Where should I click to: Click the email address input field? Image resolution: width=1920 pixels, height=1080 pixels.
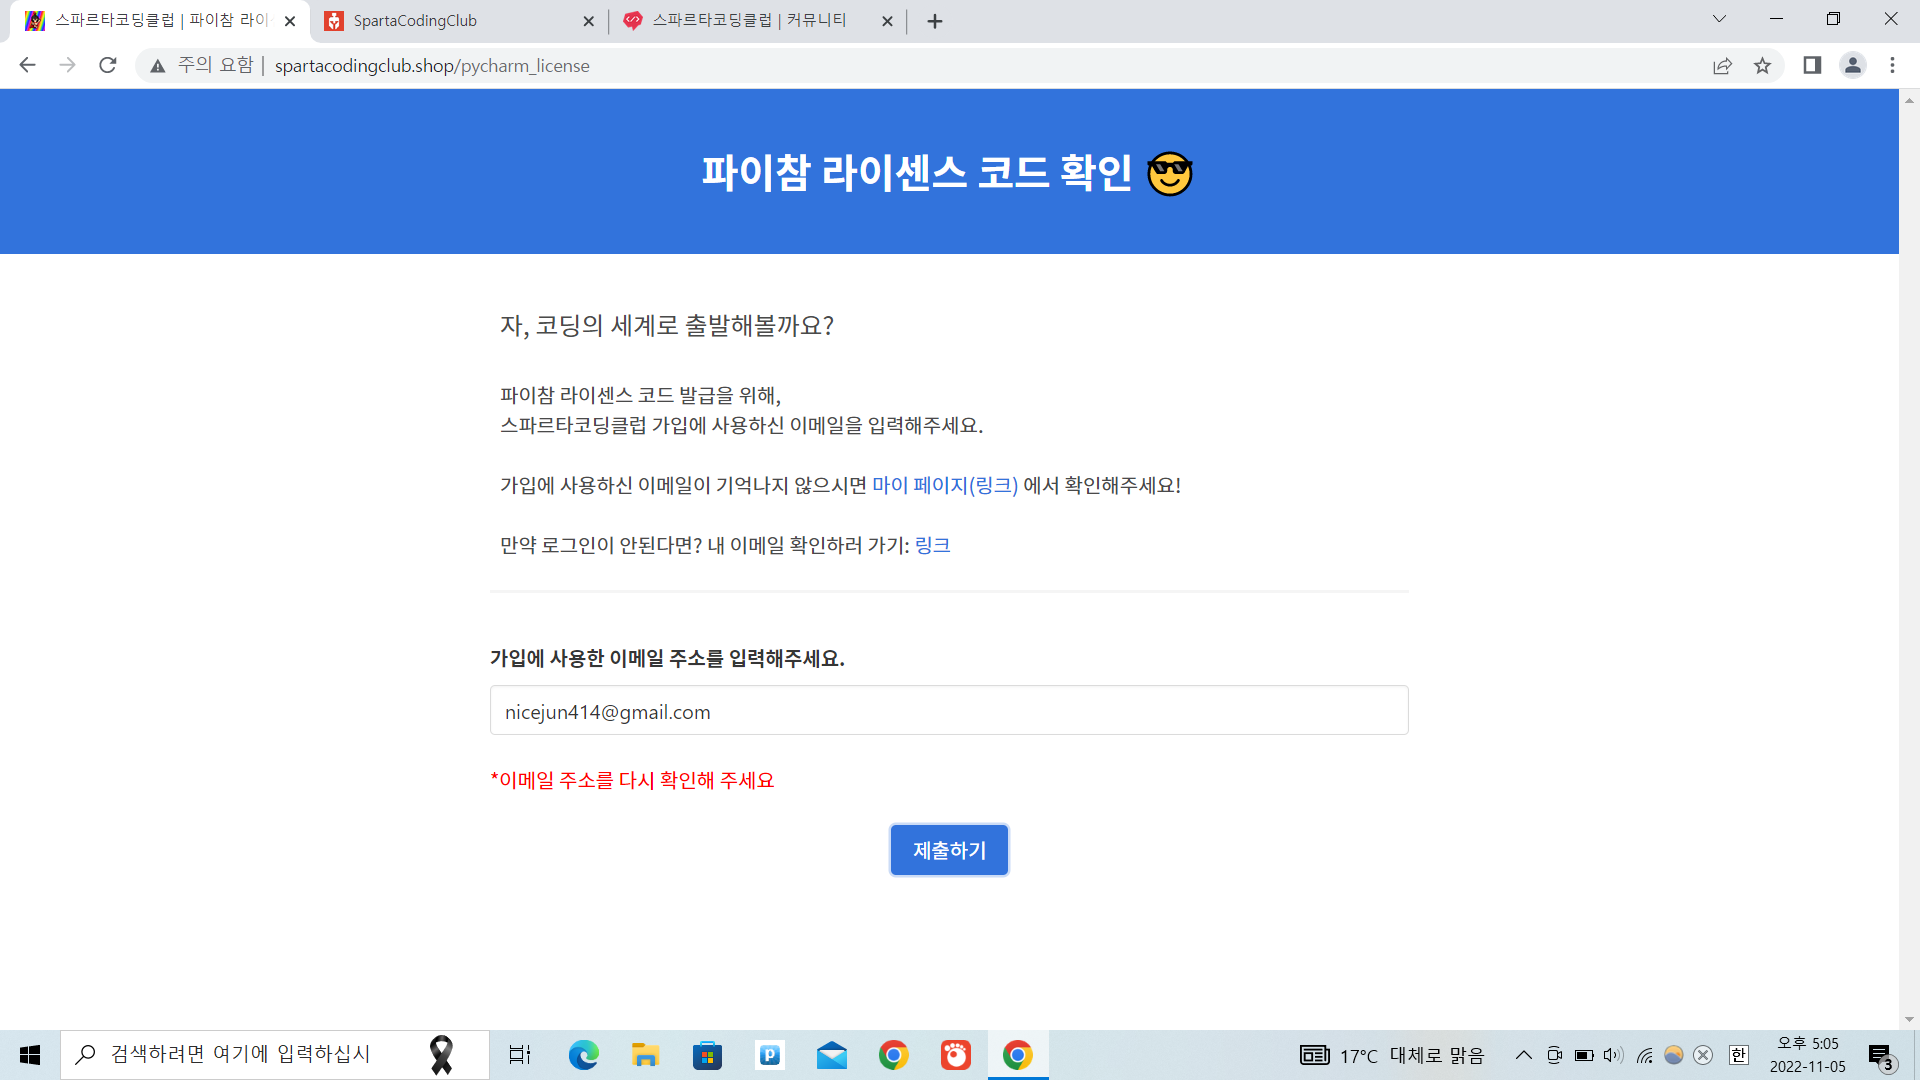pos(949,710)
